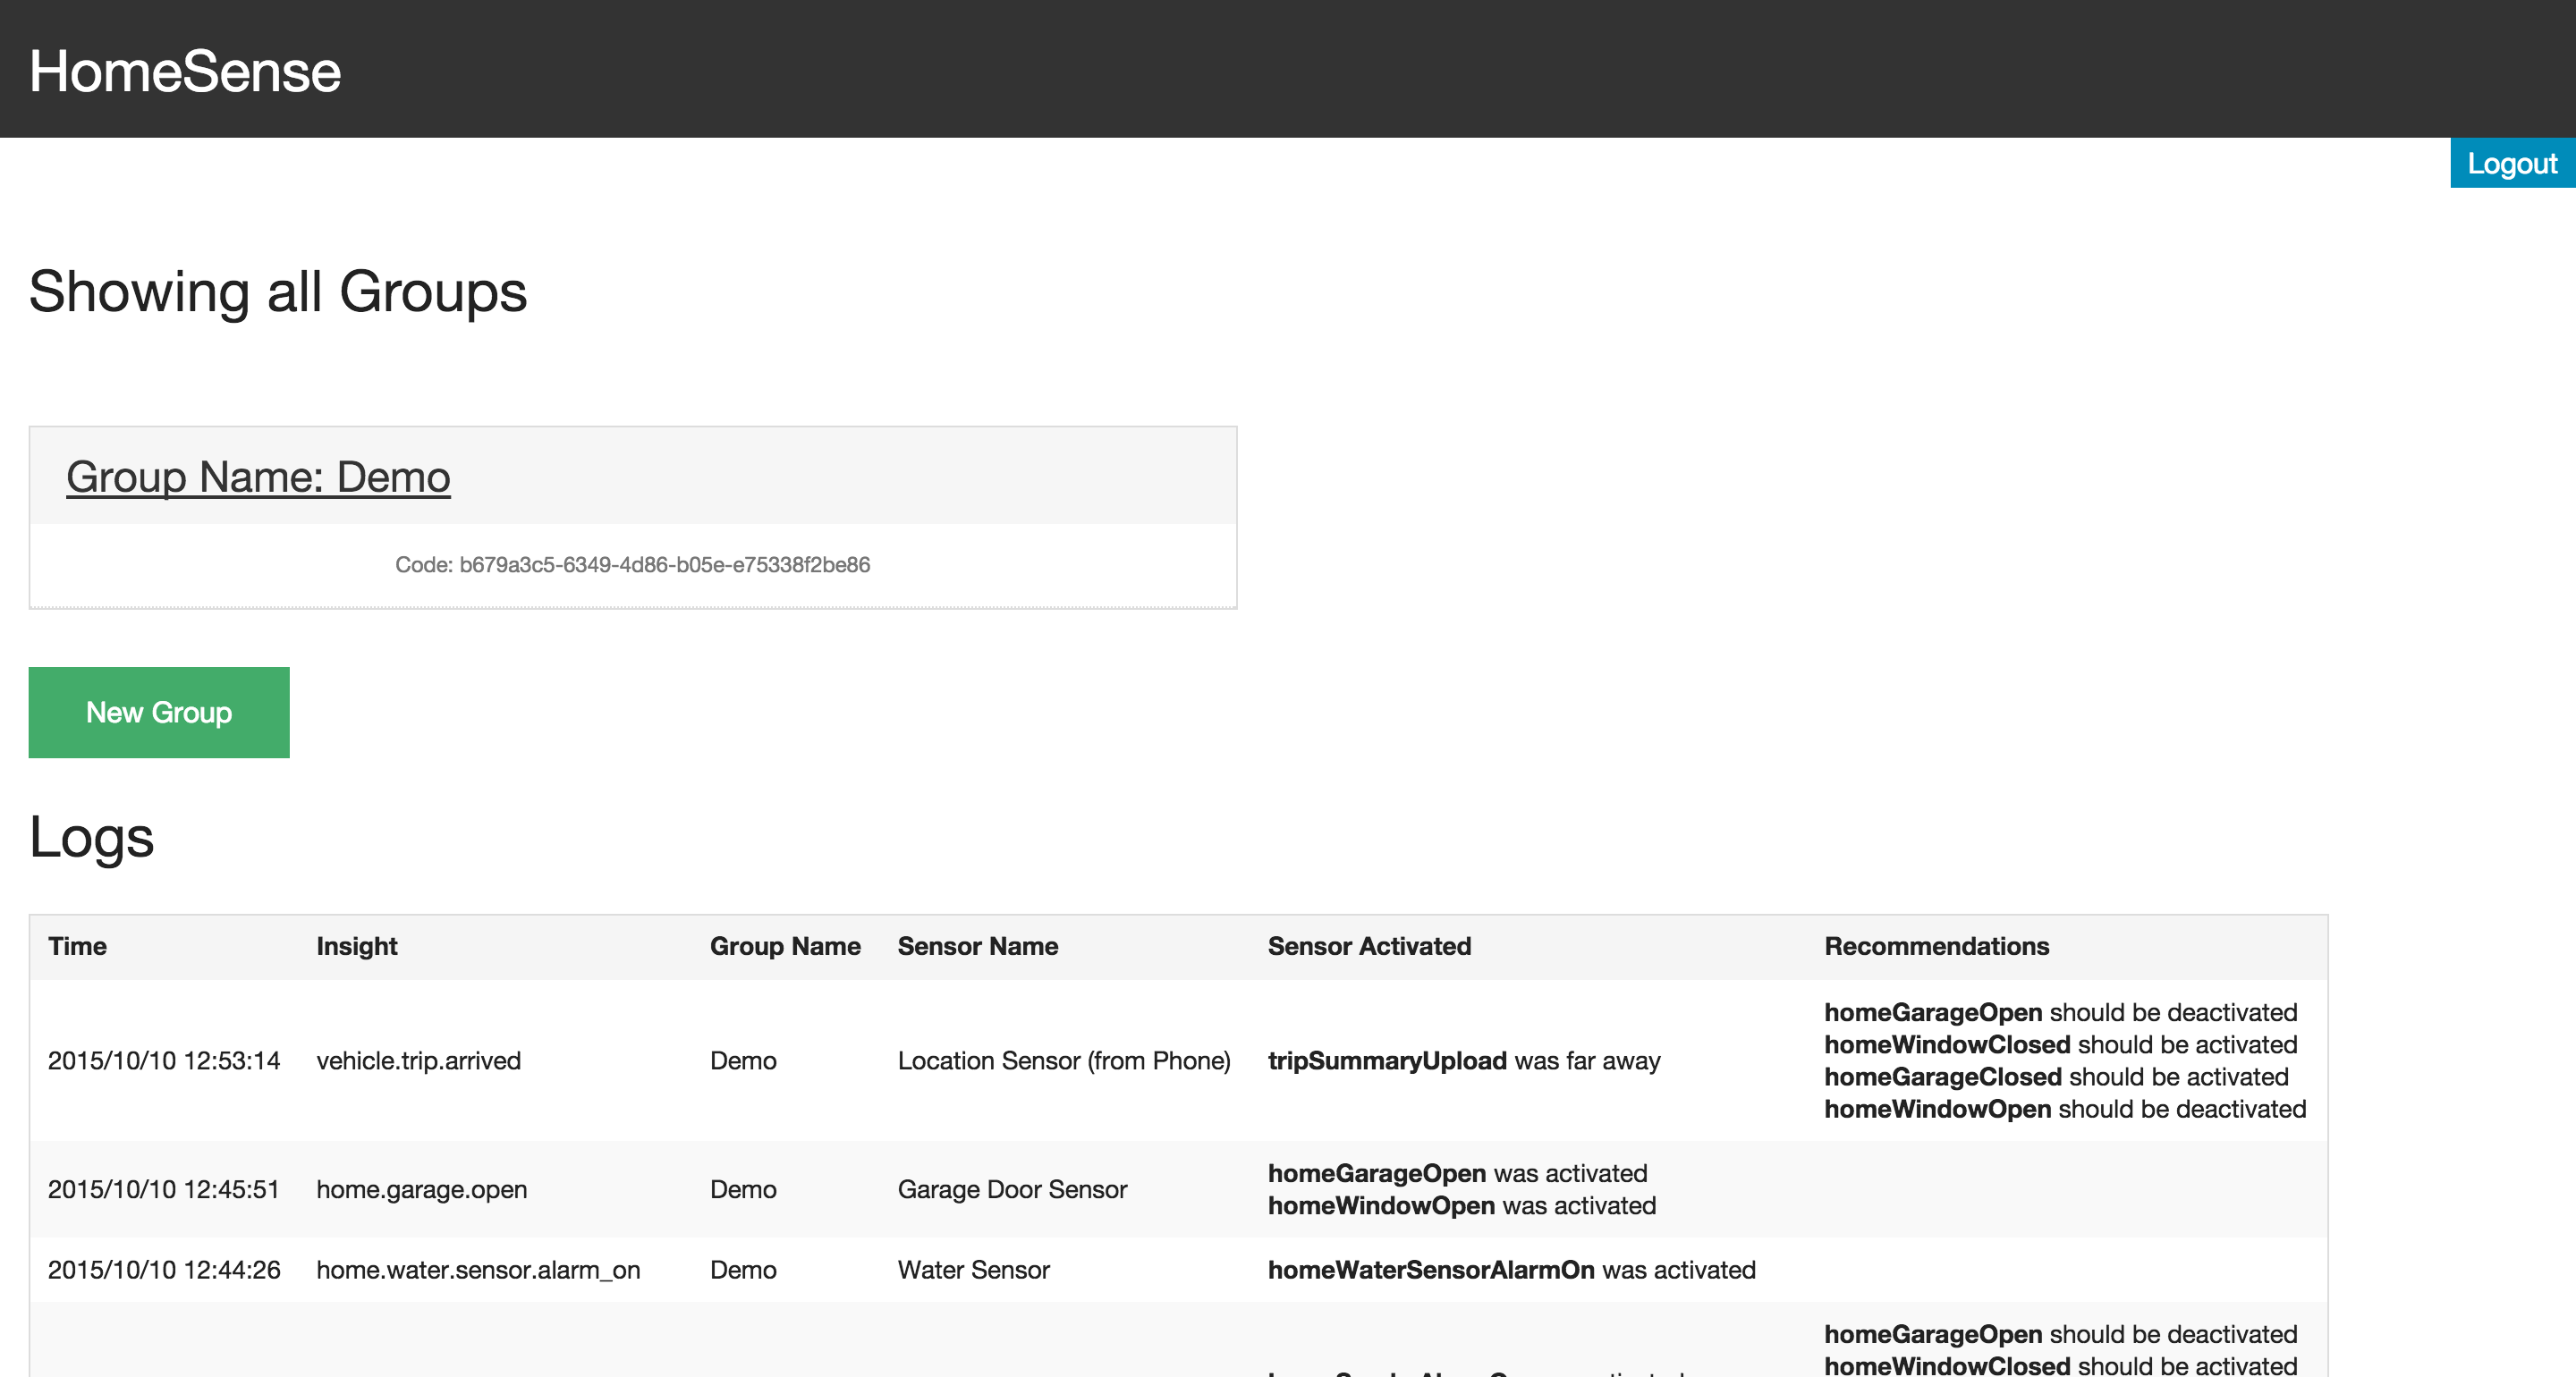Image resolution: width=2576 pixels, height=1377 pixels.
Task: Click the HomeSense header title
Action: coord(185,72)
